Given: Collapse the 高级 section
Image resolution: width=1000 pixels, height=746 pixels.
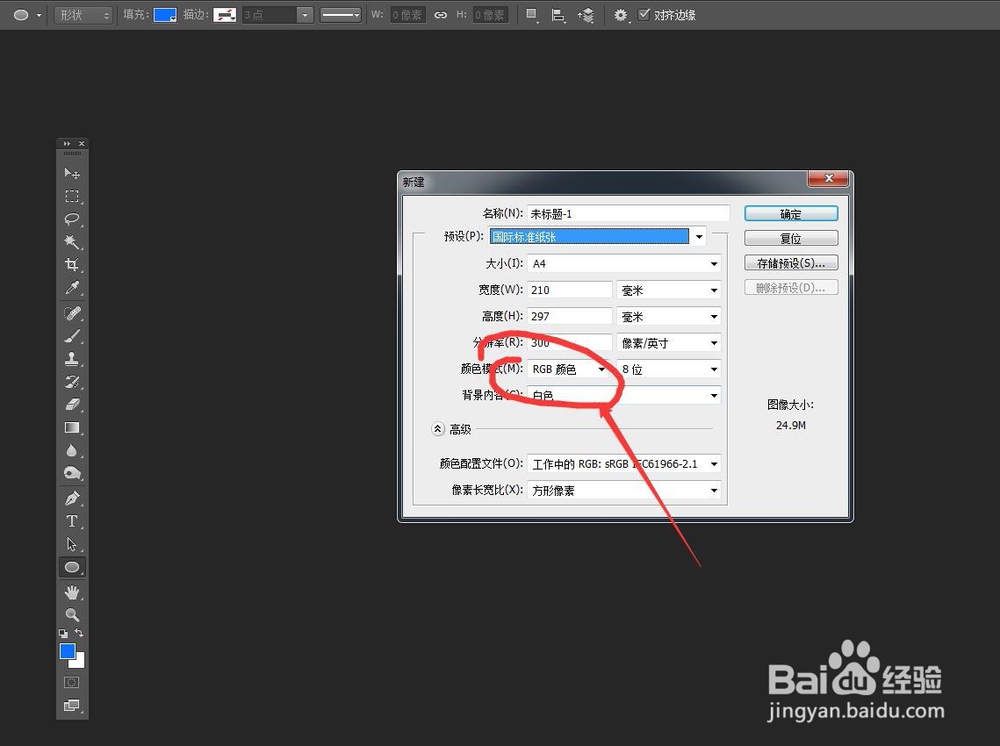Looking at the screenshot, I should 438,428.
